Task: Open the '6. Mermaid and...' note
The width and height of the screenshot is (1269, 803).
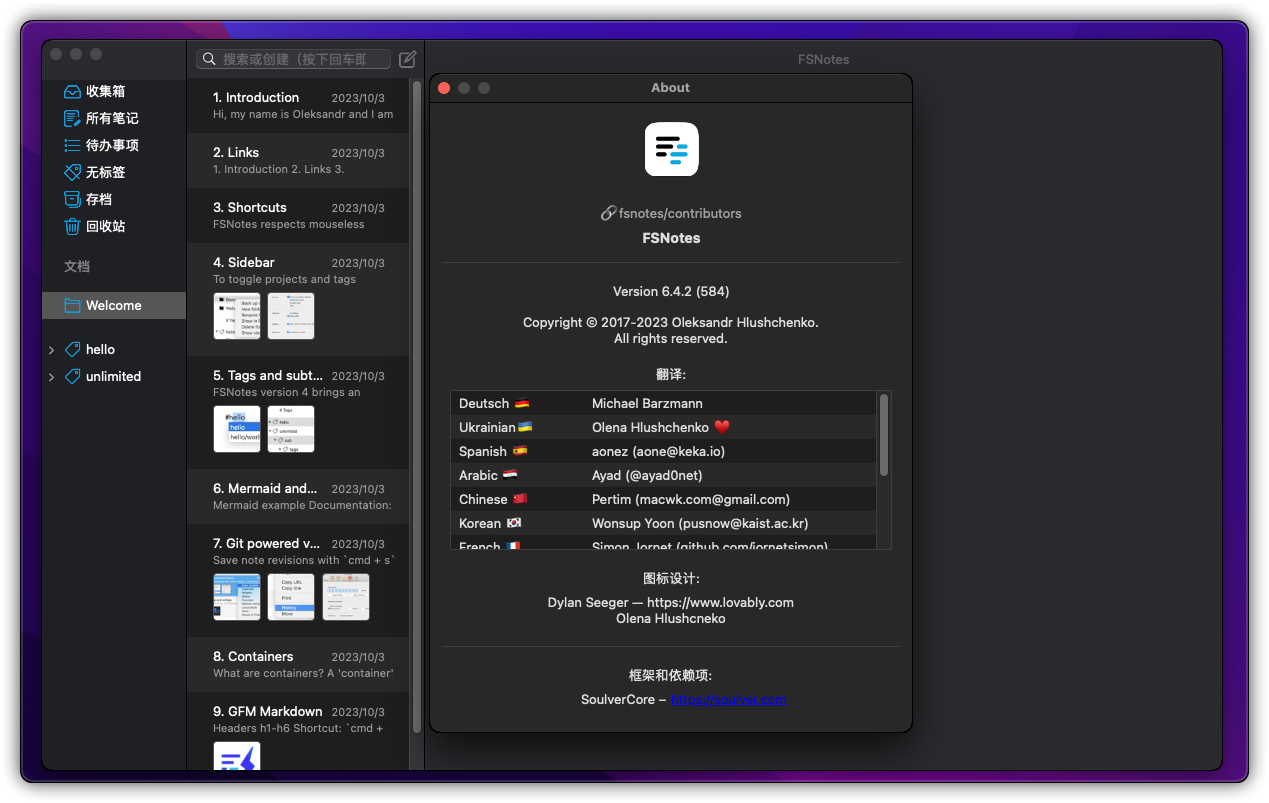Action: [x=298, y=496]
